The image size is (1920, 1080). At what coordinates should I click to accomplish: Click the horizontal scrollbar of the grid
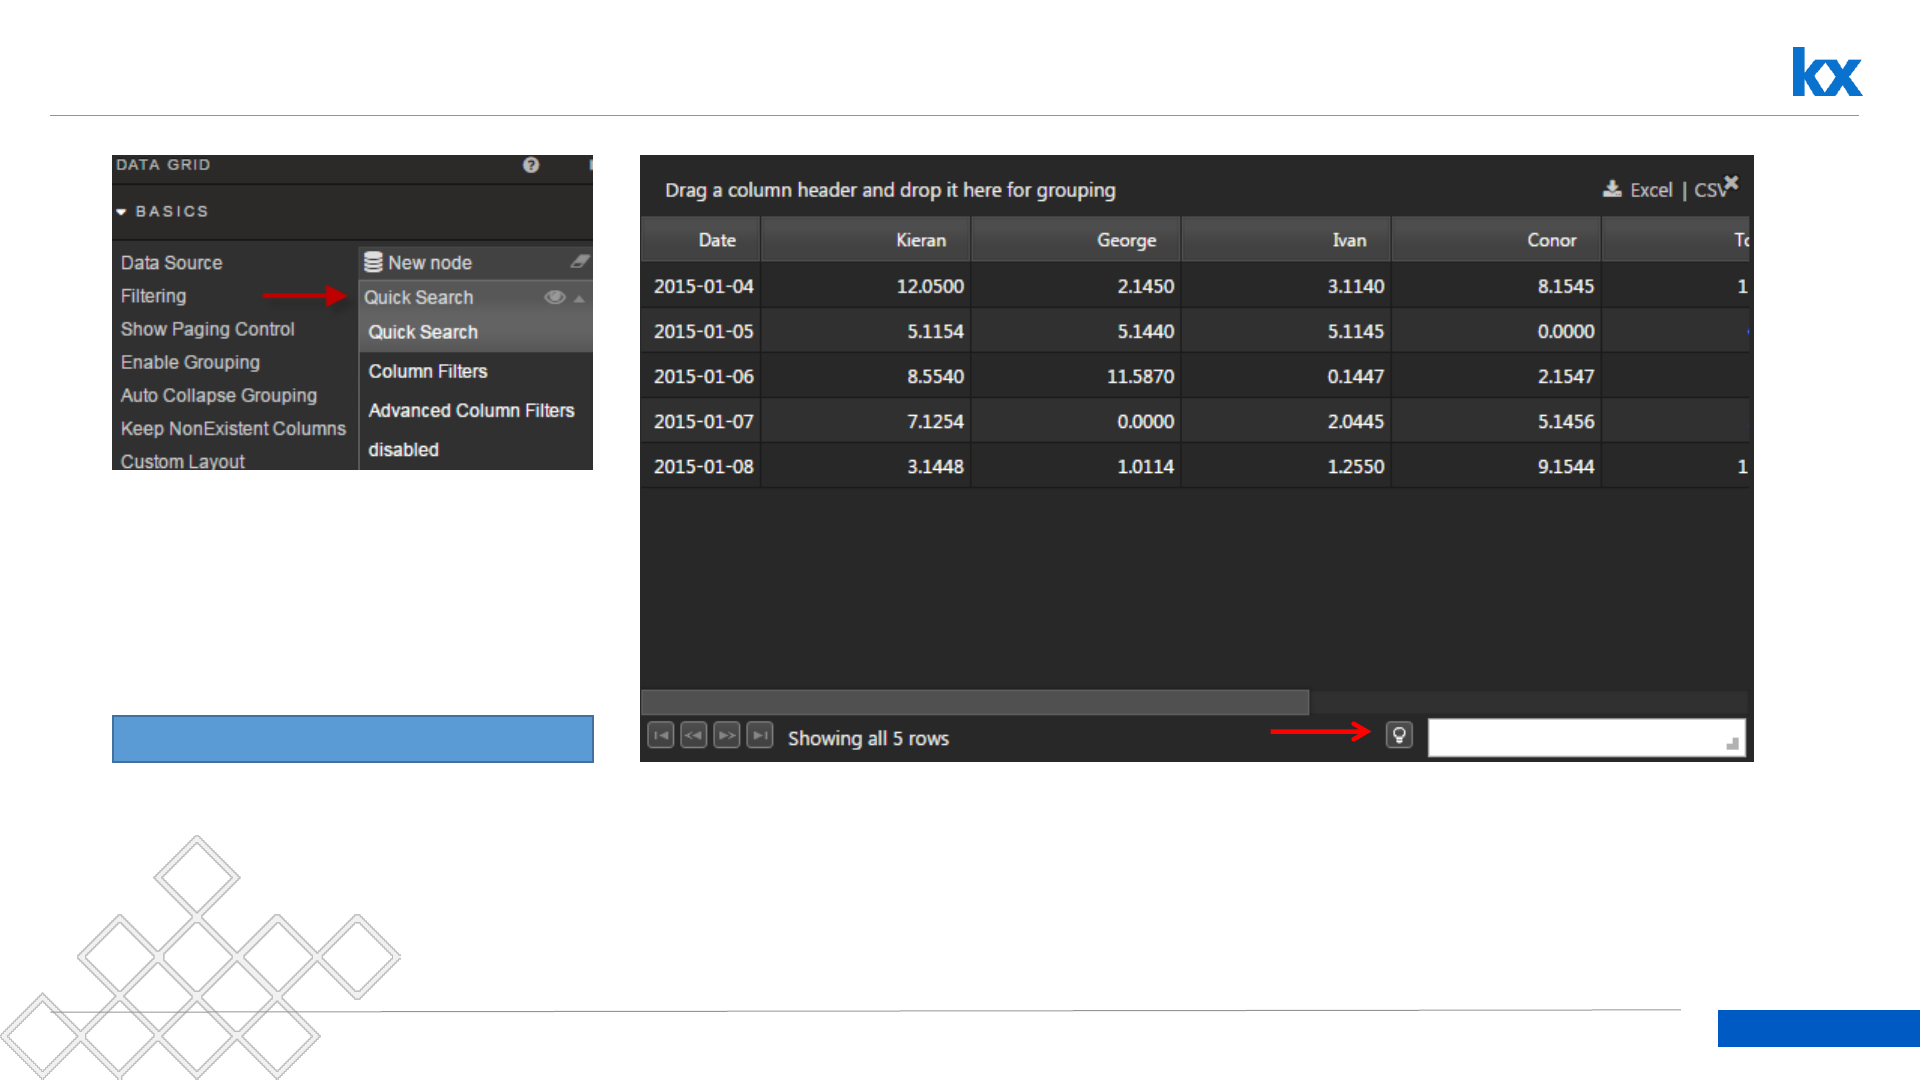point(975,702)
